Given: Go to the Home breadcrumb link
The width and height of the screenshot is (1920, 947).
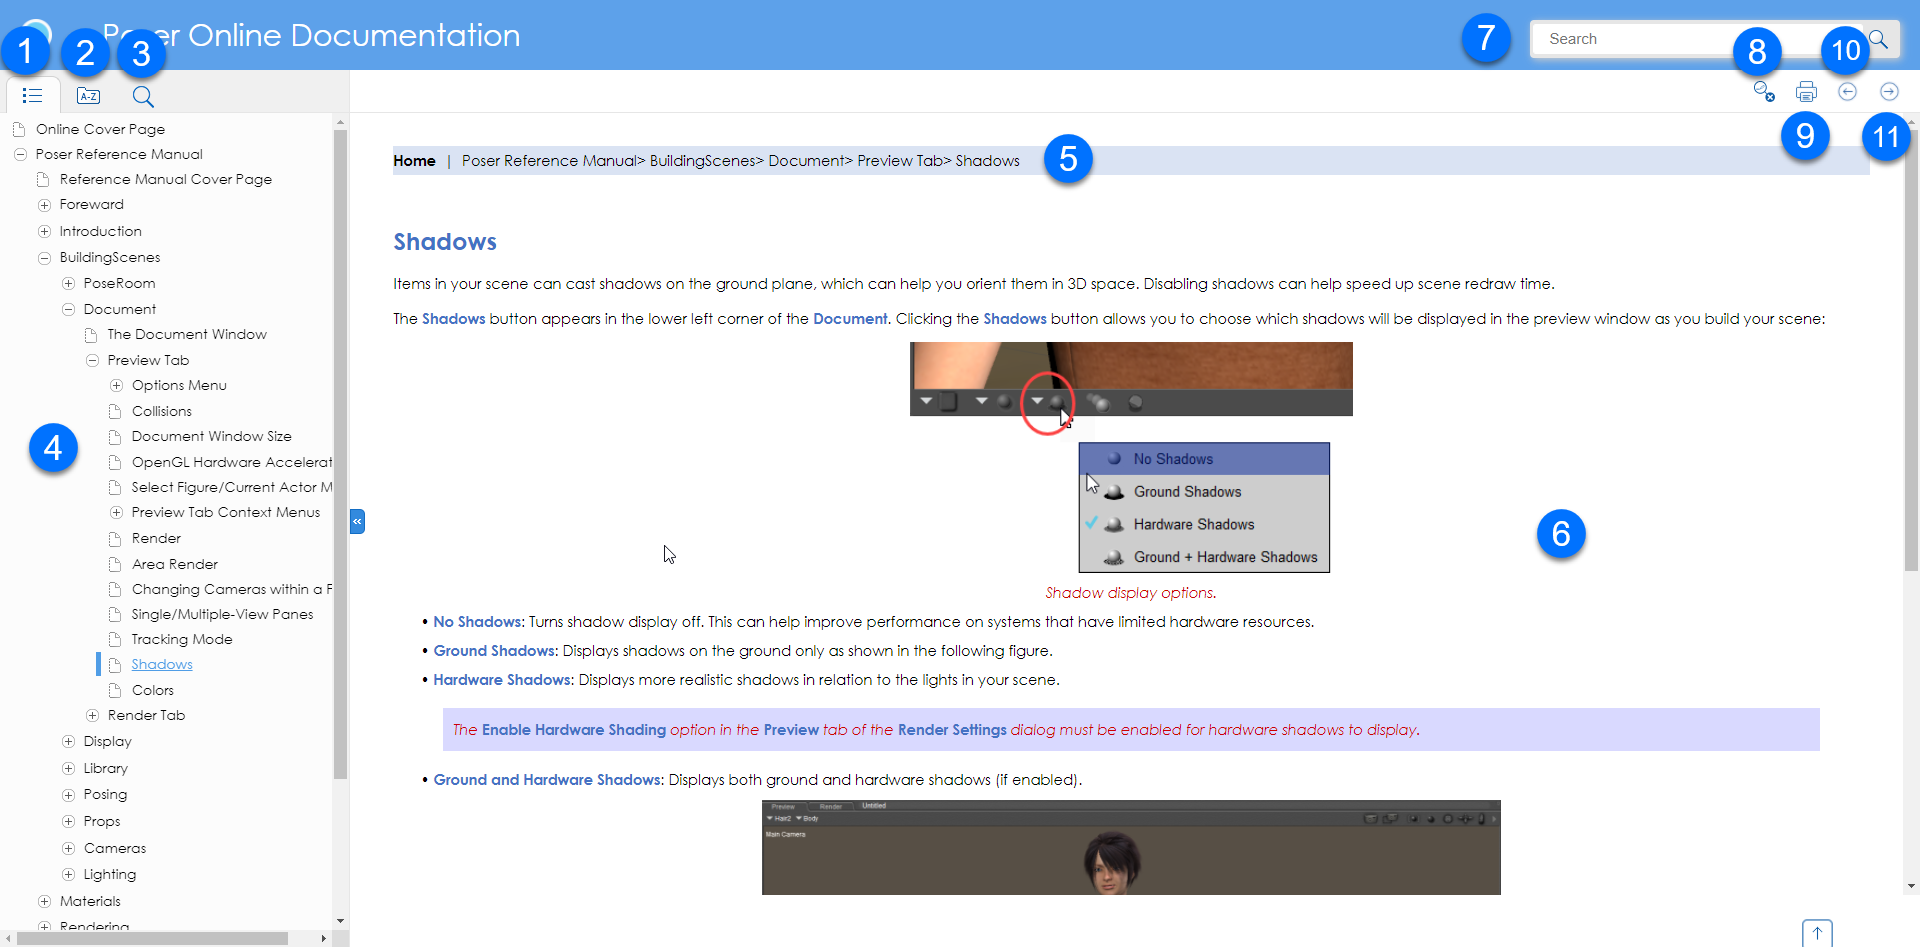Looking at the screenshot, I should coord(414,161).
